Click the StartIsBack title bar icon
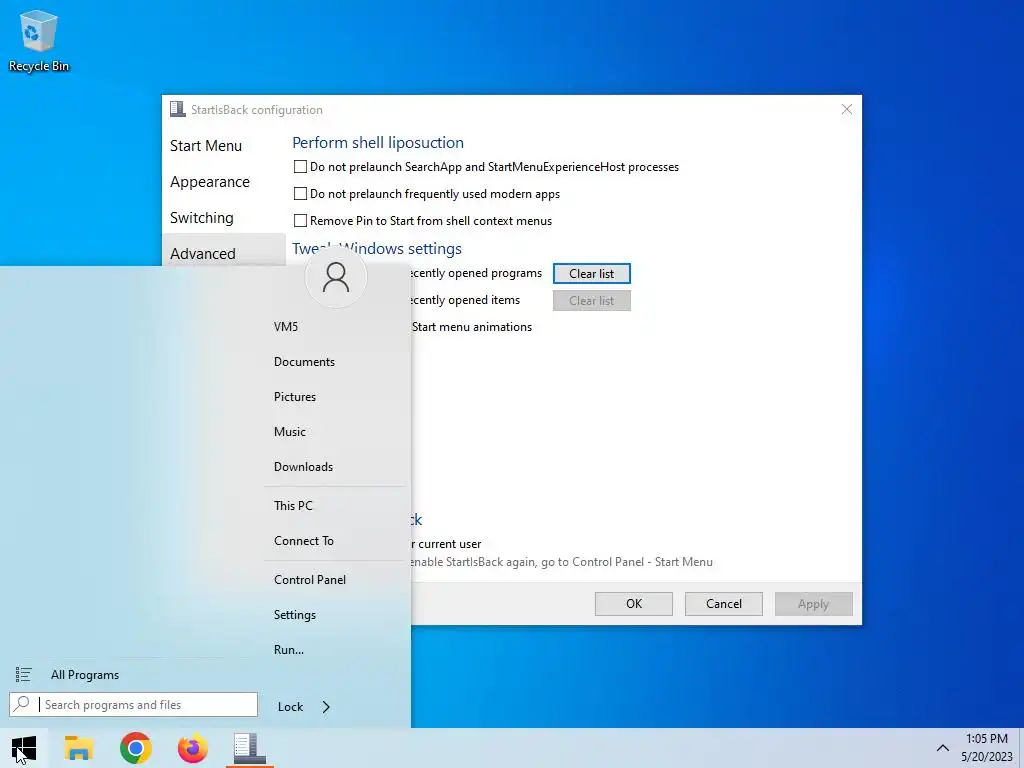Image resolution: width=1024 pixels, height=768 pixels. coord(177,109)
